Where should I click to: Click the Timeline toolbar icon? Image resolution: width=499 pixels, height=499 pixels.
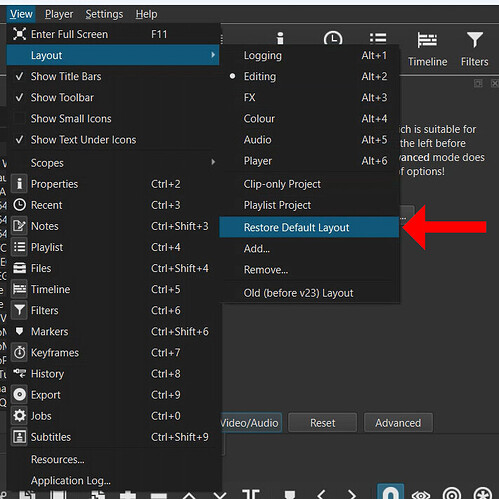[427, 40]
